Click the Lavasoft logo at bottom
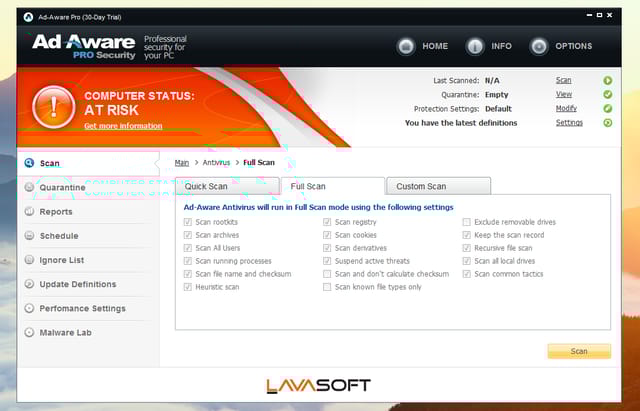Screen dimensions: 640x411 pyautogui.click(x=318, y=386)
